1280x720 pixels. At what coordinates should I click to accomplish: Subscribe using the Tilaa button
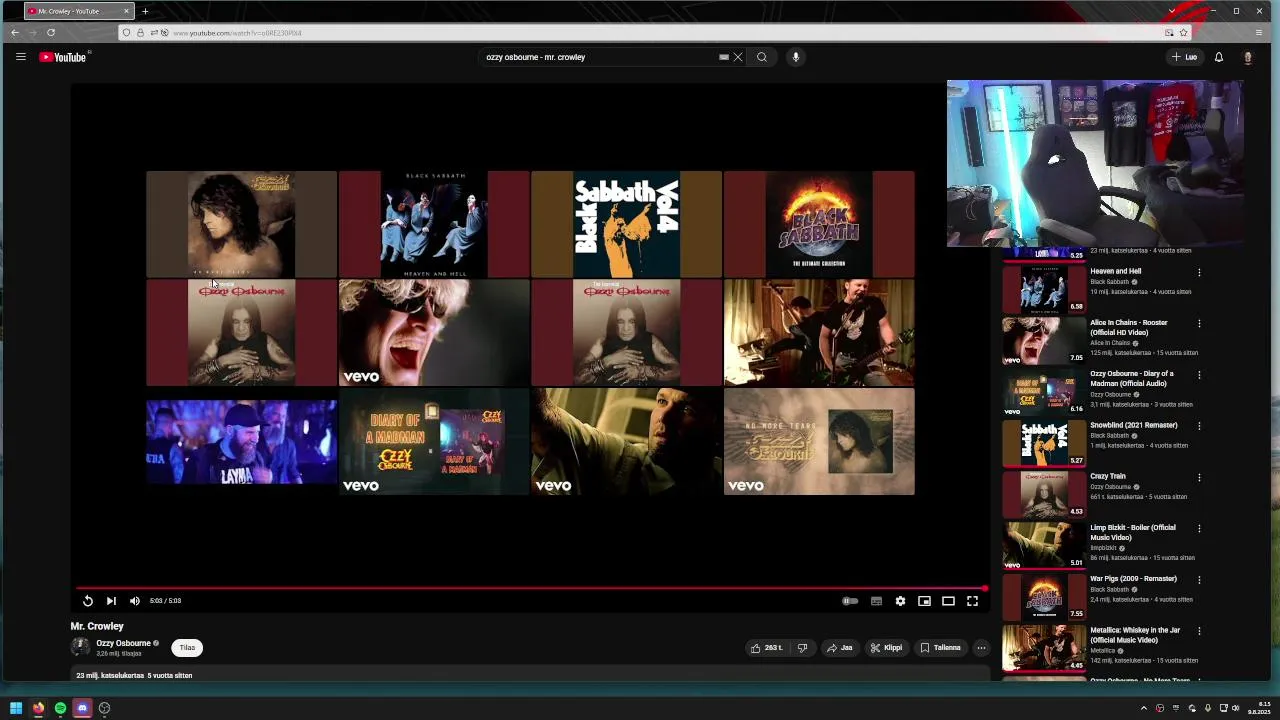(187, 648)
